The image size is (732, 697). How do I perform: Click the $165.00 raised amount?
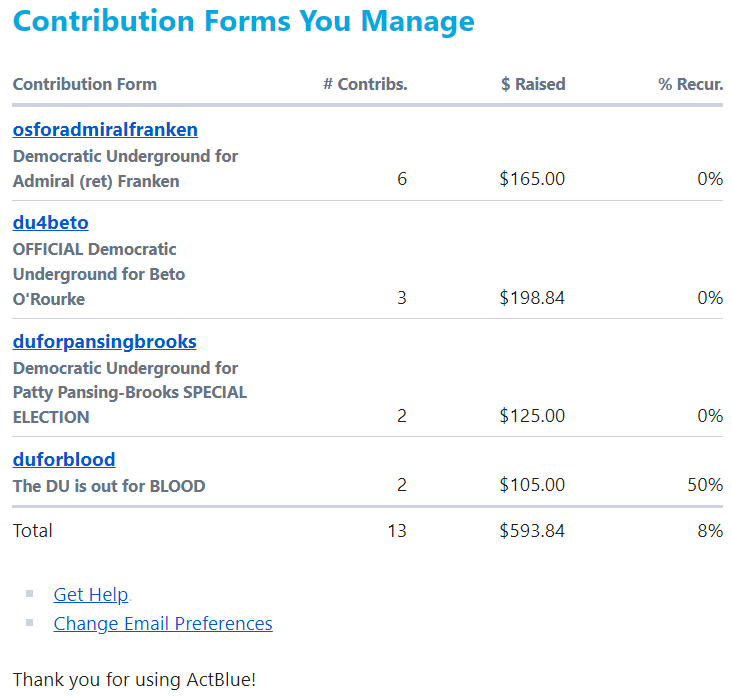pos(532,179)
